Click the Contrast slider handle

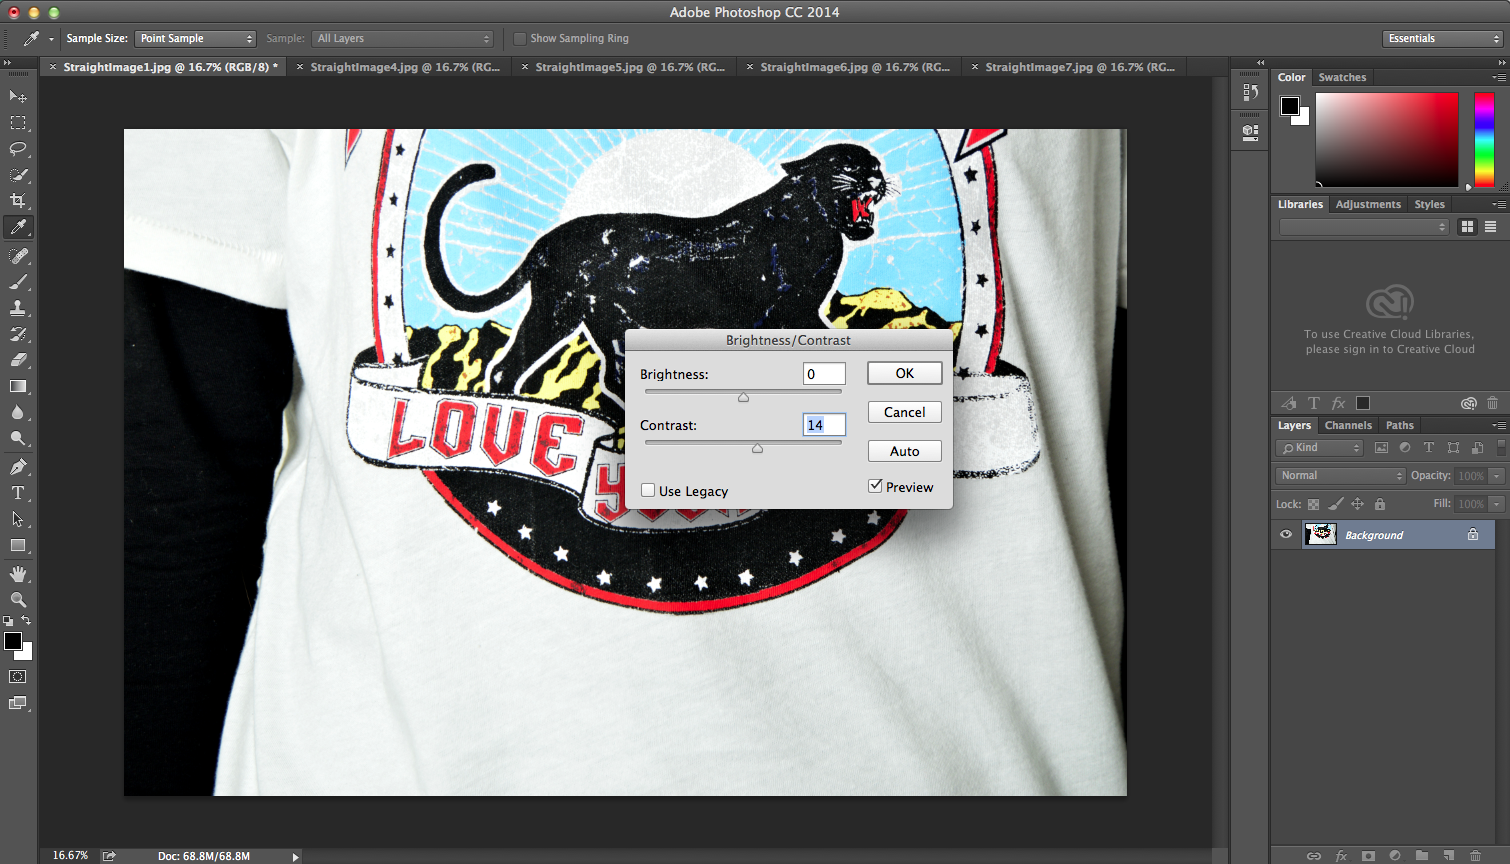pyautogui.click(x=757, y=448)
